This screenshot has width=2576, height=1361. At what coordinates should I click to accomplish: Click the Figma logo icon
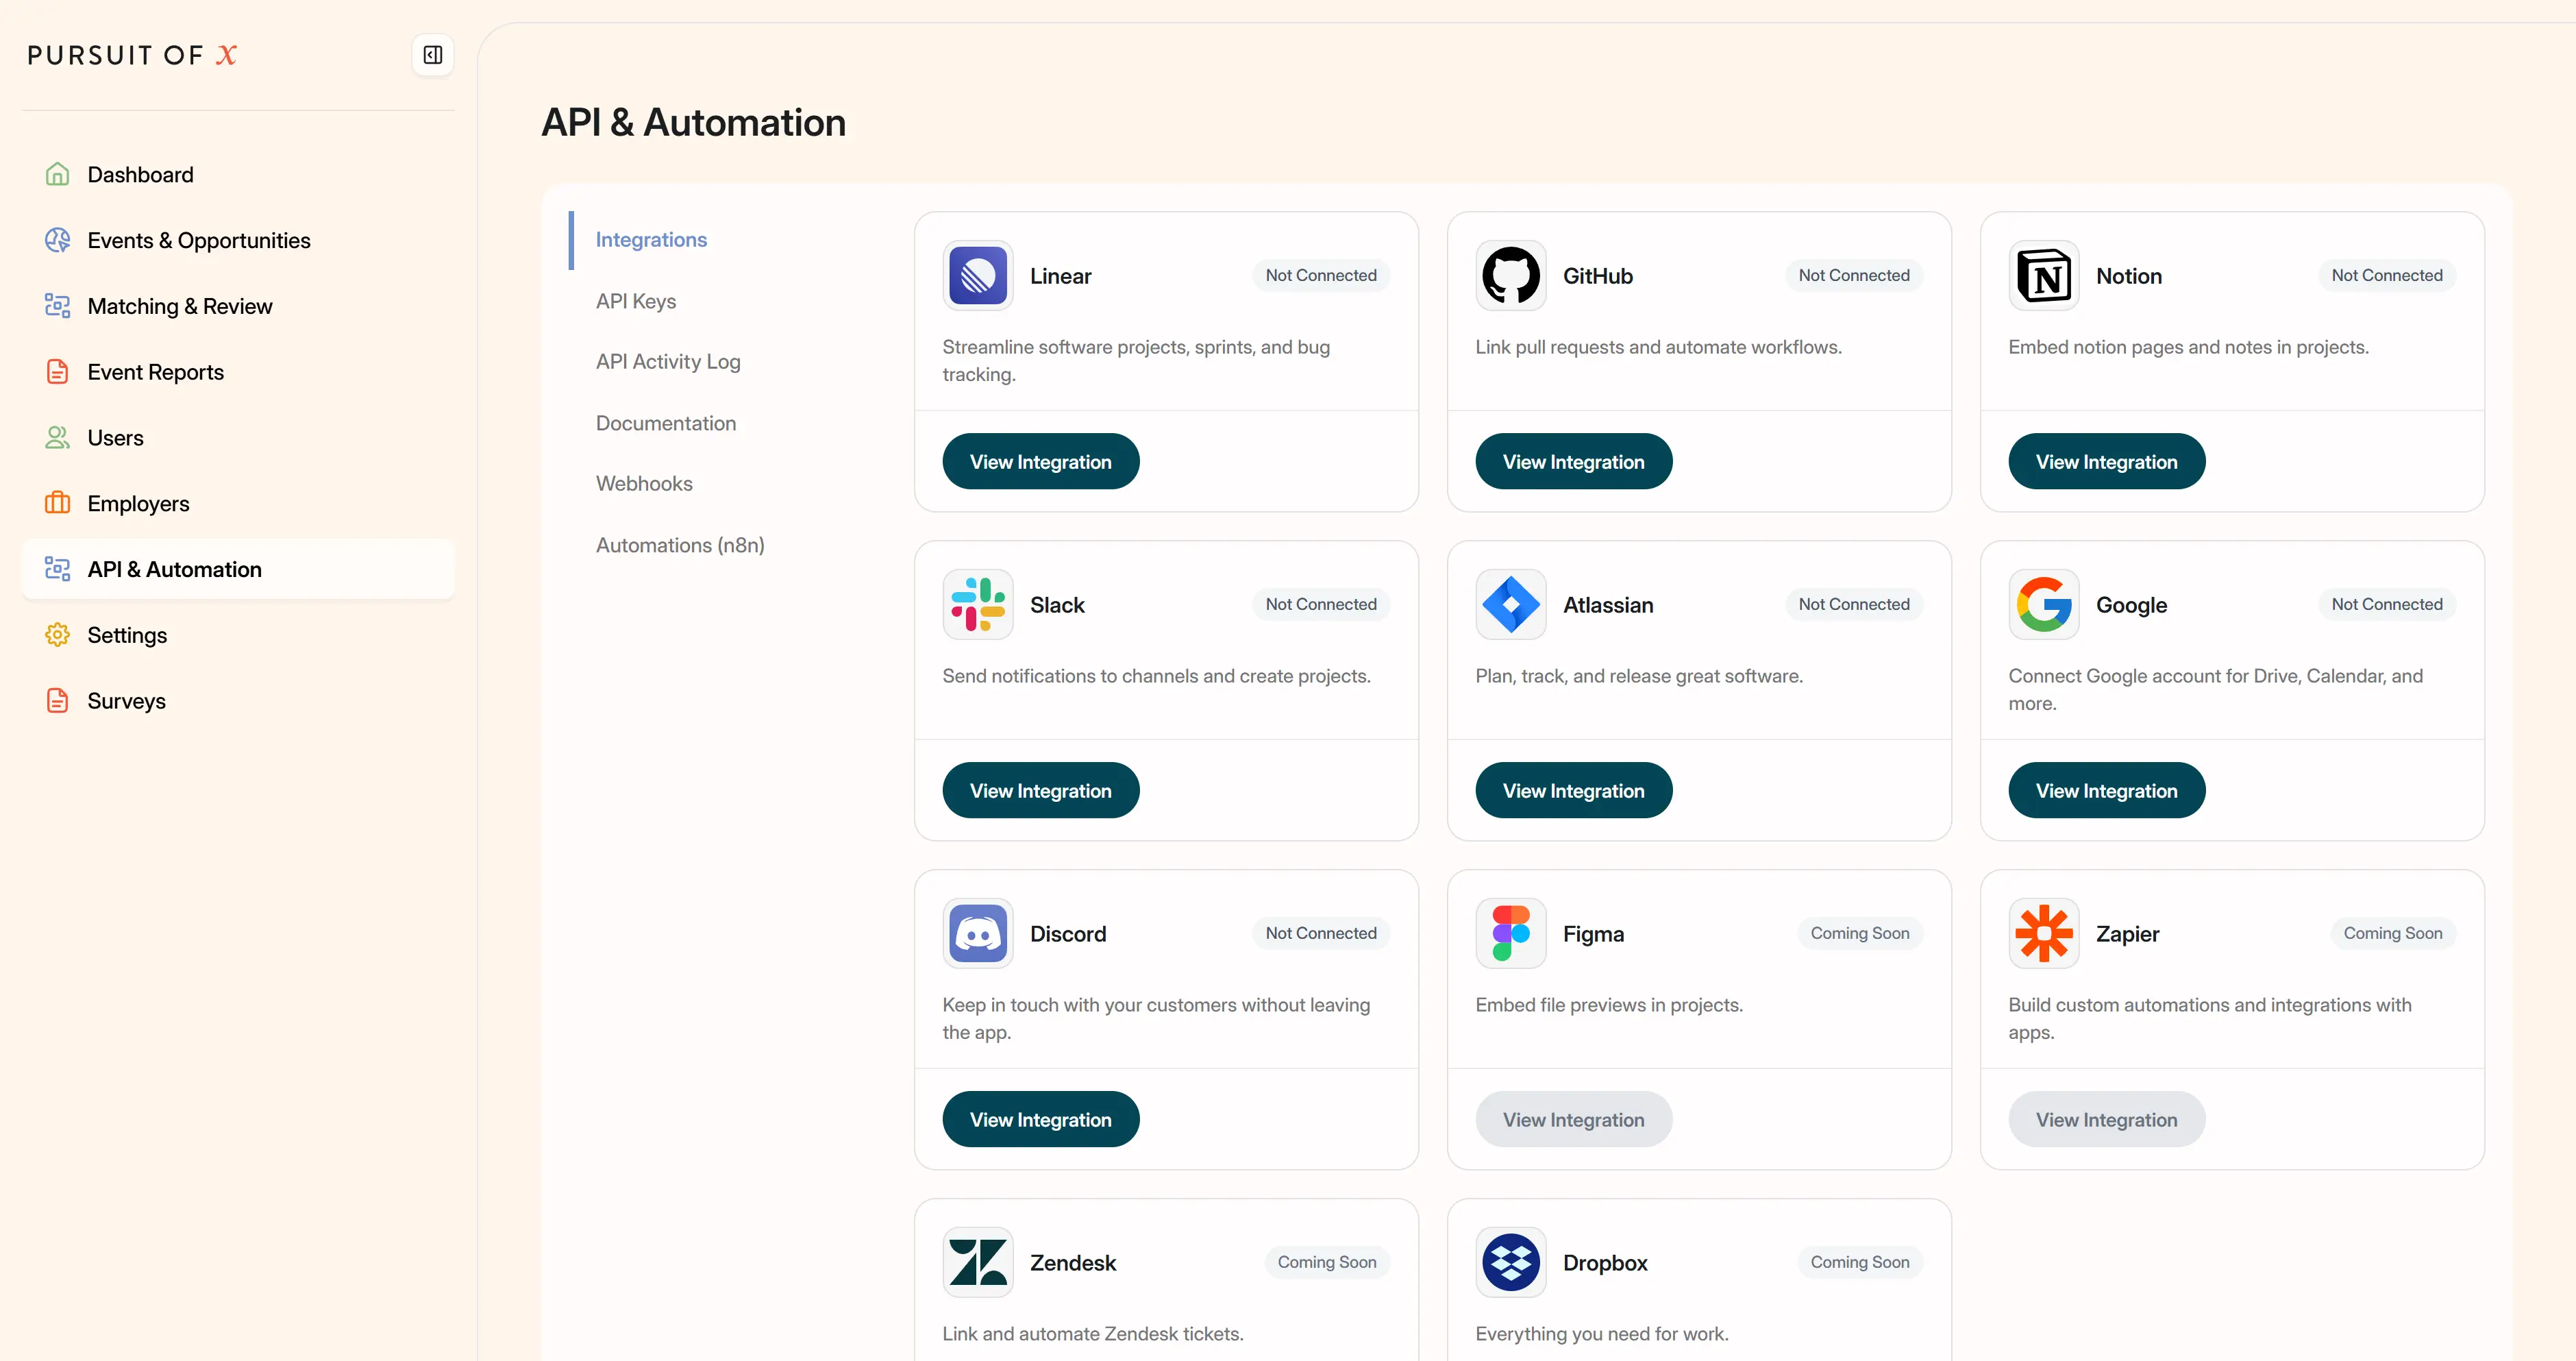1511,933
